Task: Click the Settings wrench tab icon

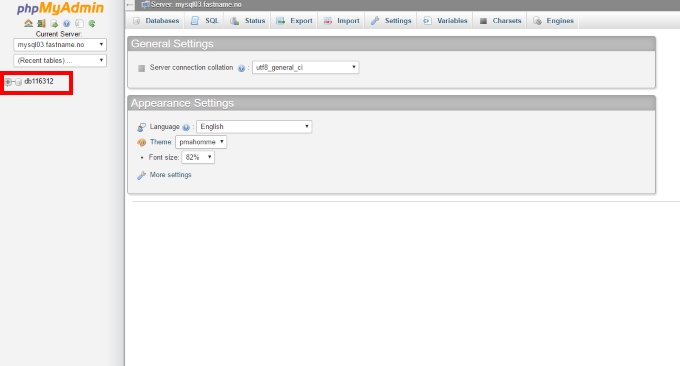Action: pyautogui.click(x=375, y=21)
